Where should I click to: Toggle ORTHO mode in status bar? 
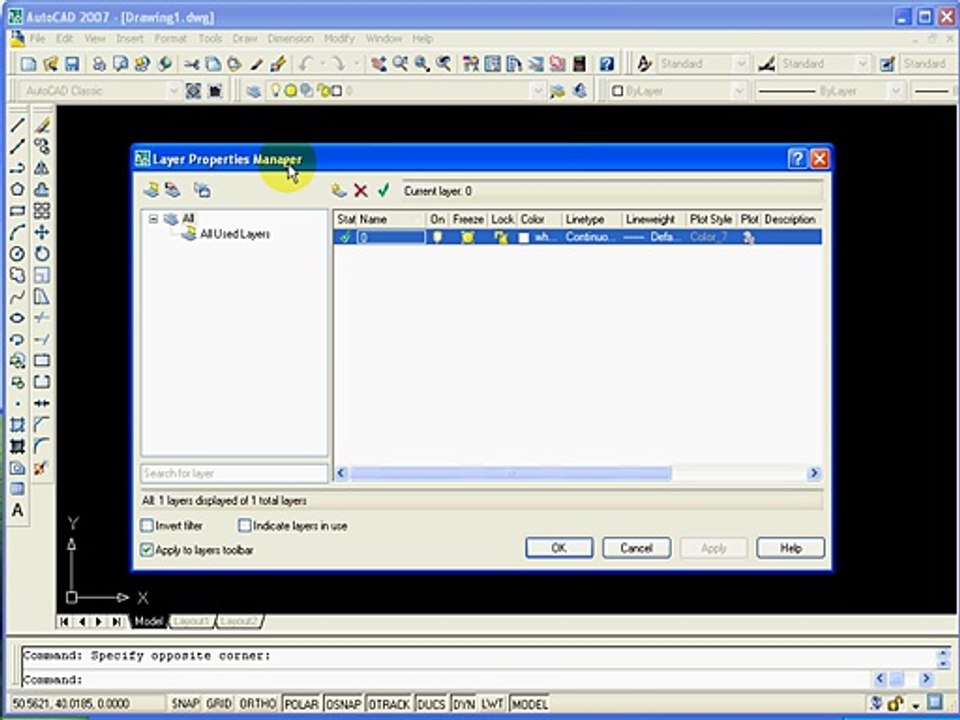[258, 703]
